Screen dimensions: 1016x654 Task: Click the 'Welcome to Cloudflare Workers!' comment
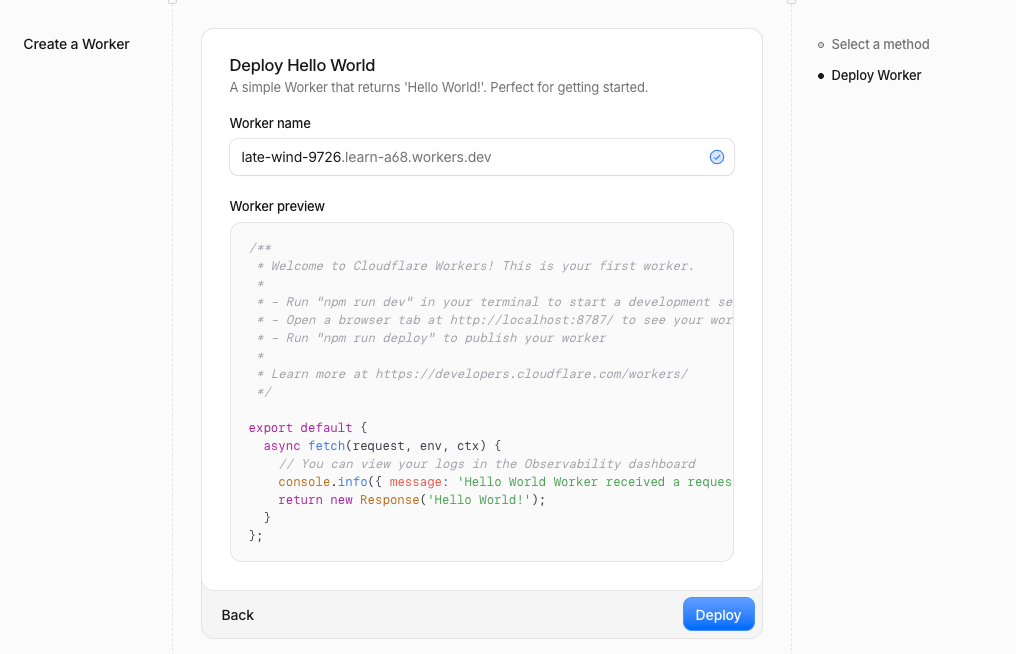click(476, 266)
